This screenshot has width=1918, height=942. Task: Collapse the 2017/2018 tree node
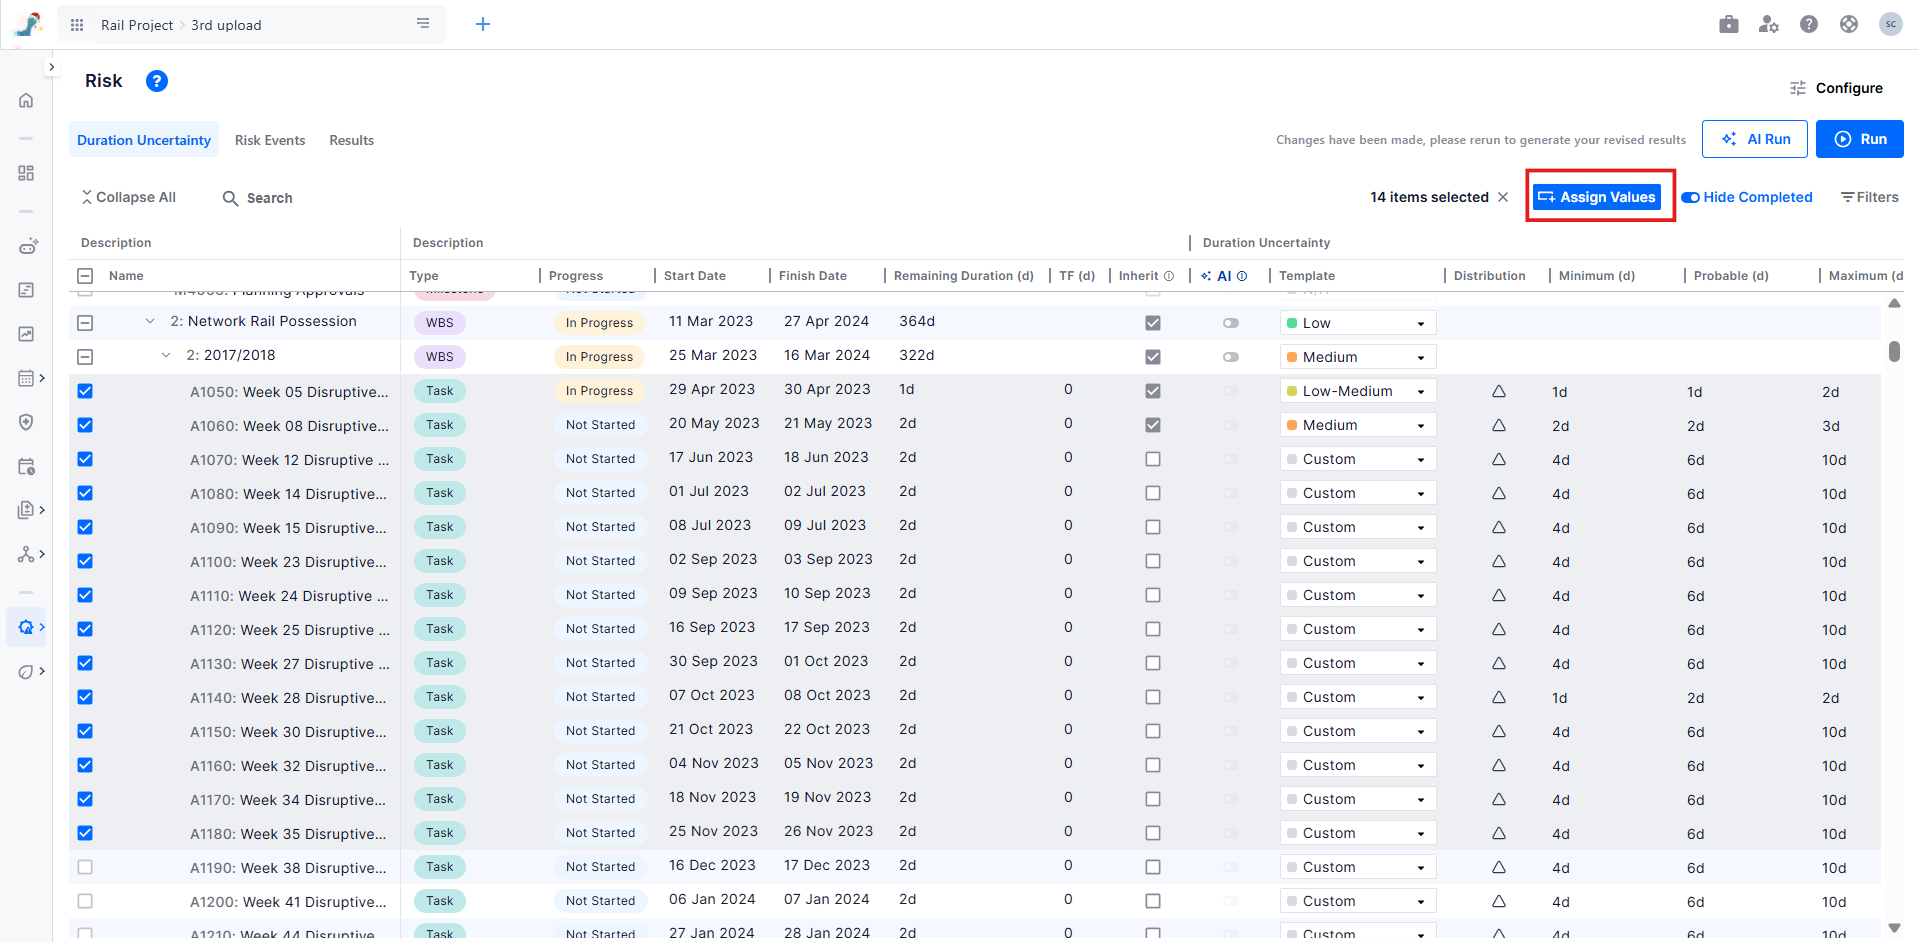point(166,355)
